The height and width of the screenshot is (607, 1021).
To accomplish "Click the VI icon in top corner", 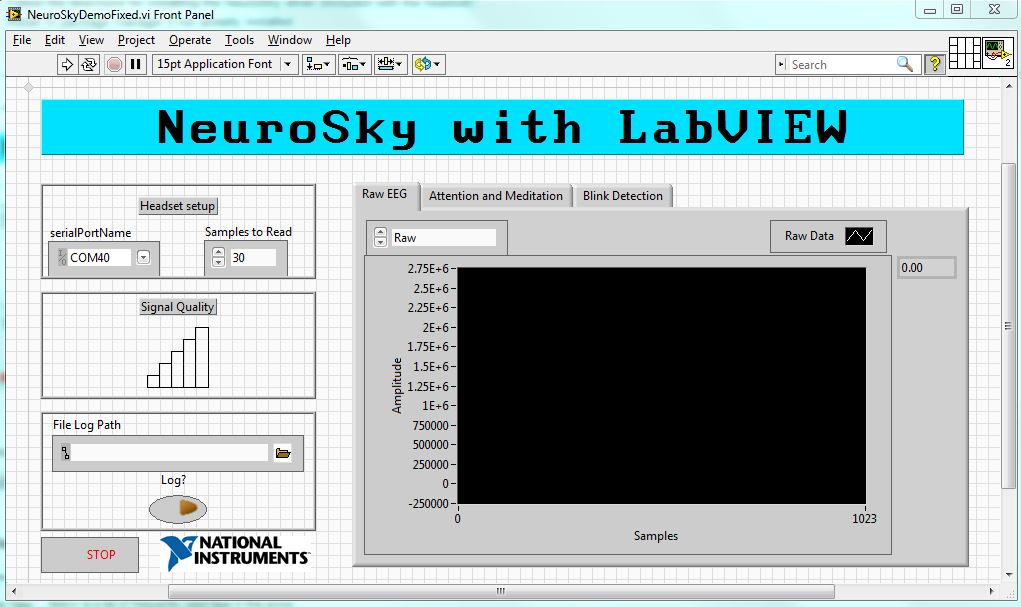I will (998, 53).
